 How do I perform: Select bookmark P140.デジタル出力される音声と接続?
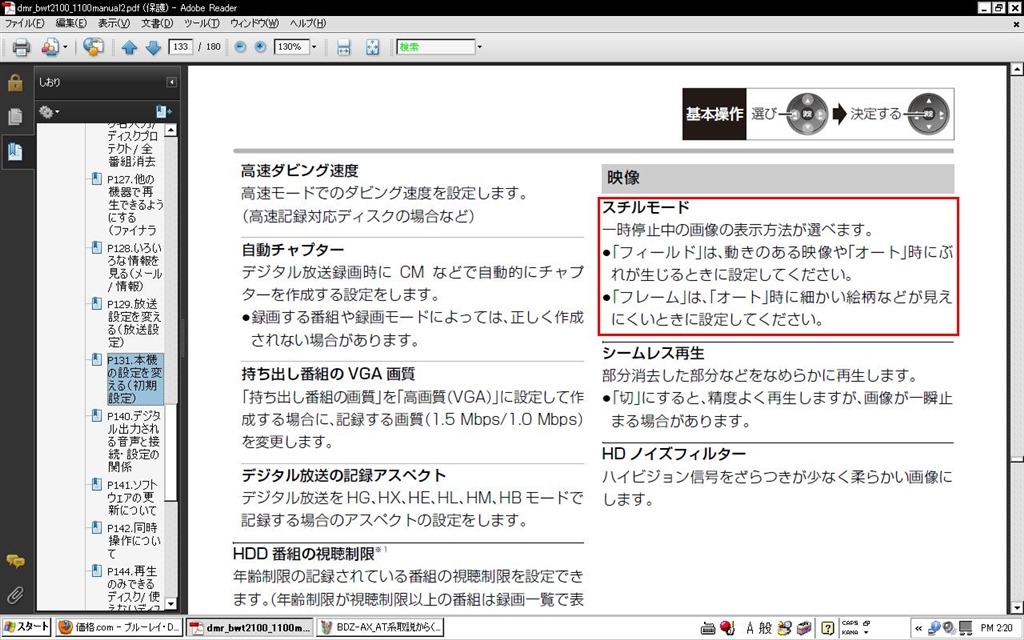pyautogui.click(x=134, y=441)
